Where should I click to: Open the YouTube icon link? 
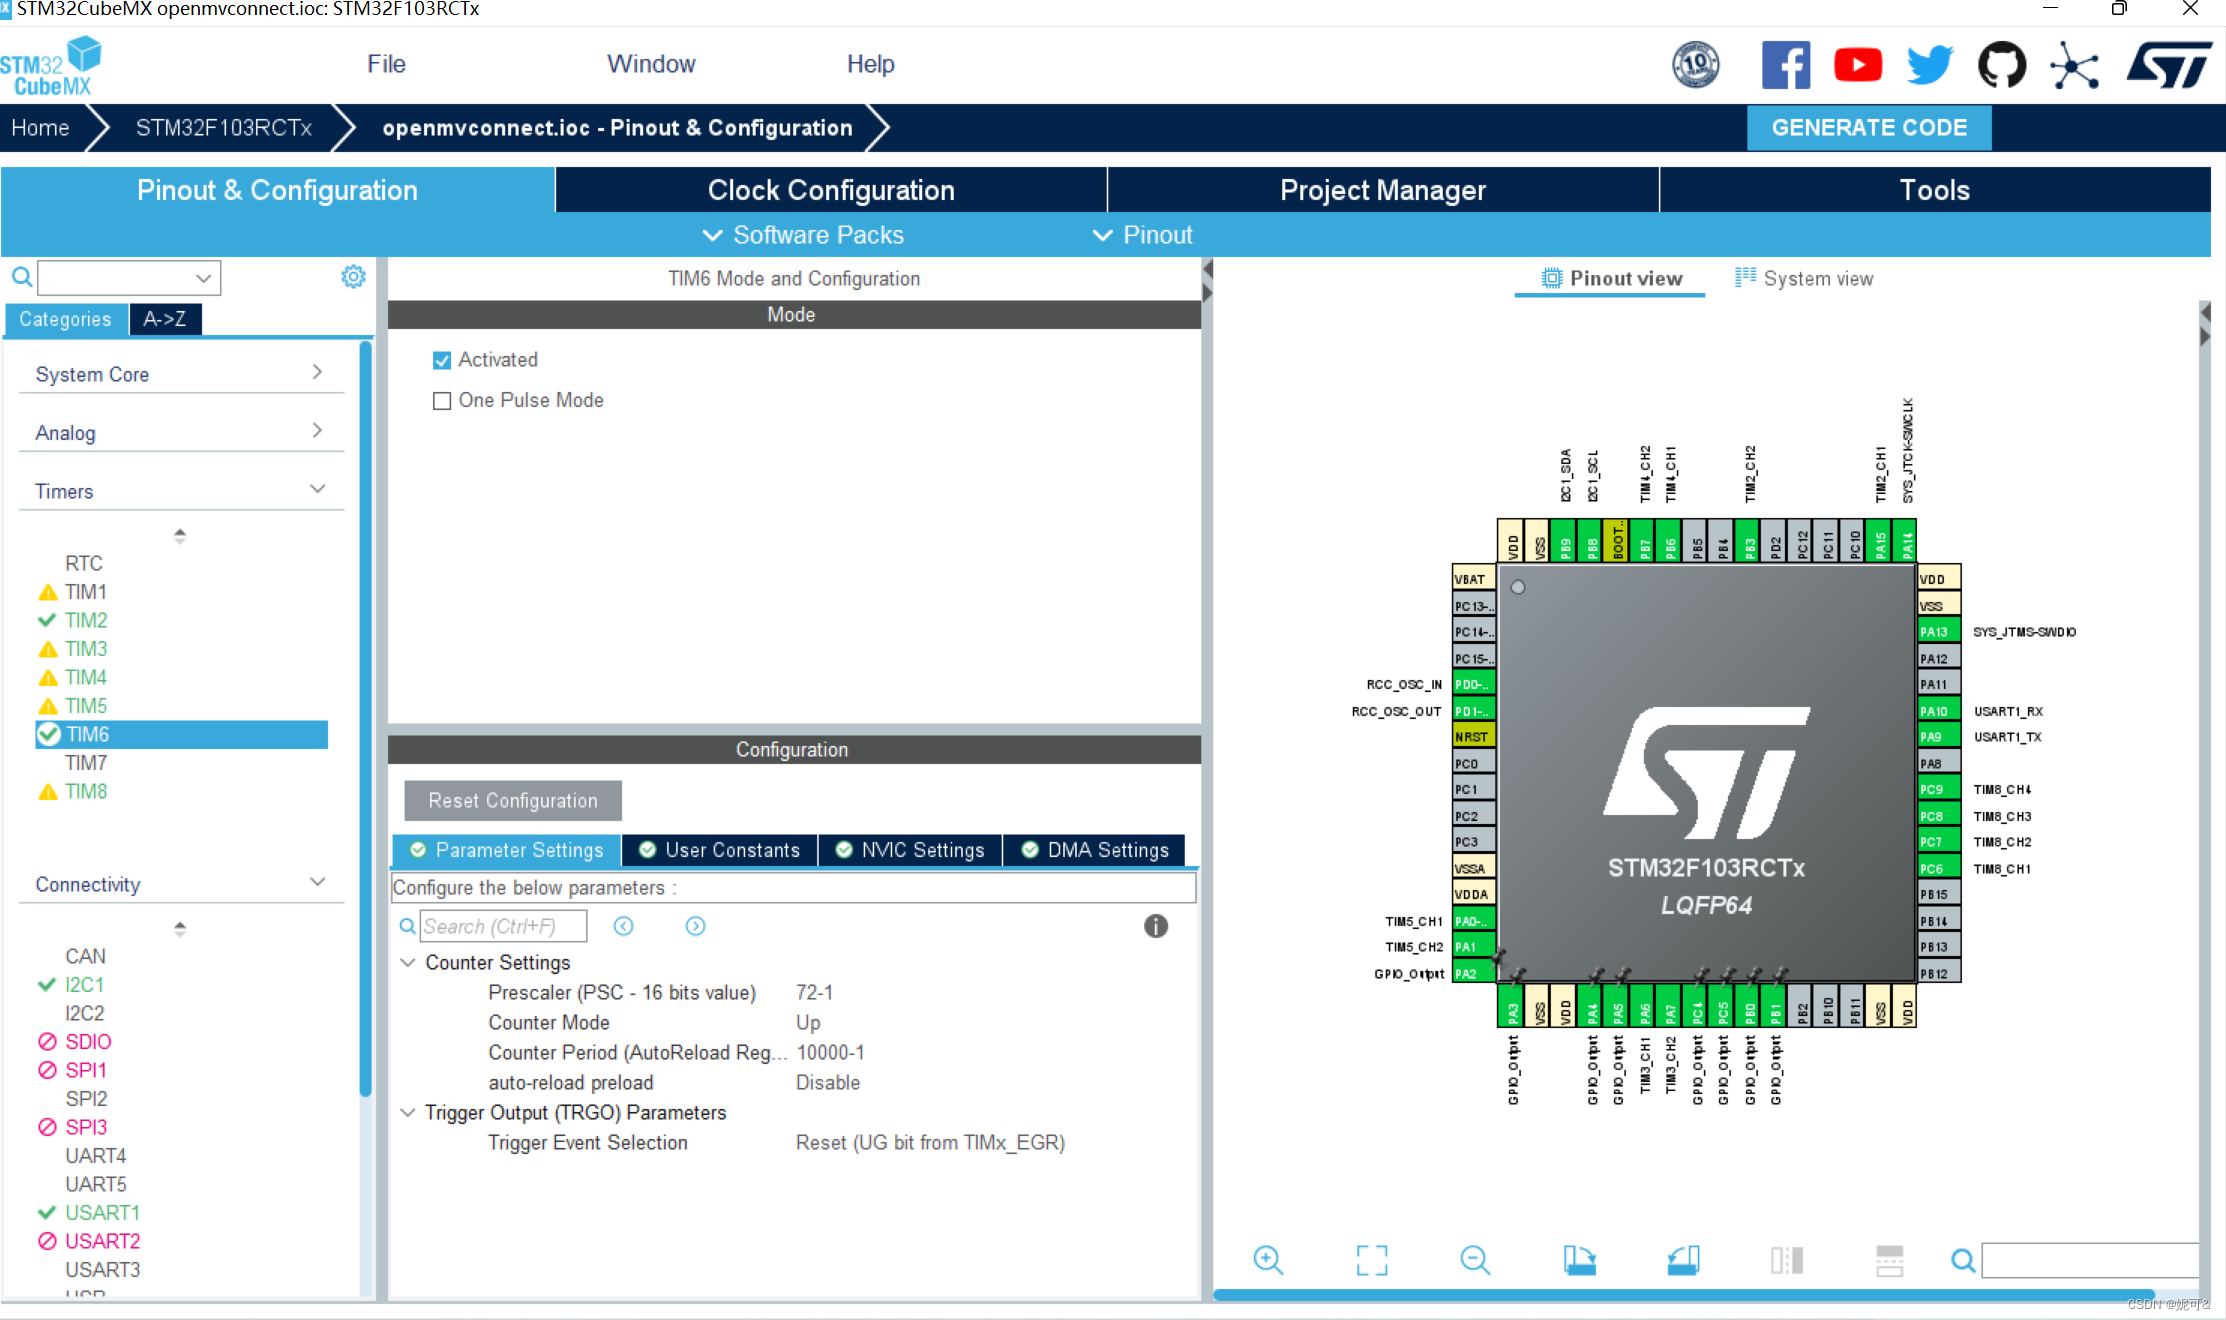click(x=1858, y=66)
